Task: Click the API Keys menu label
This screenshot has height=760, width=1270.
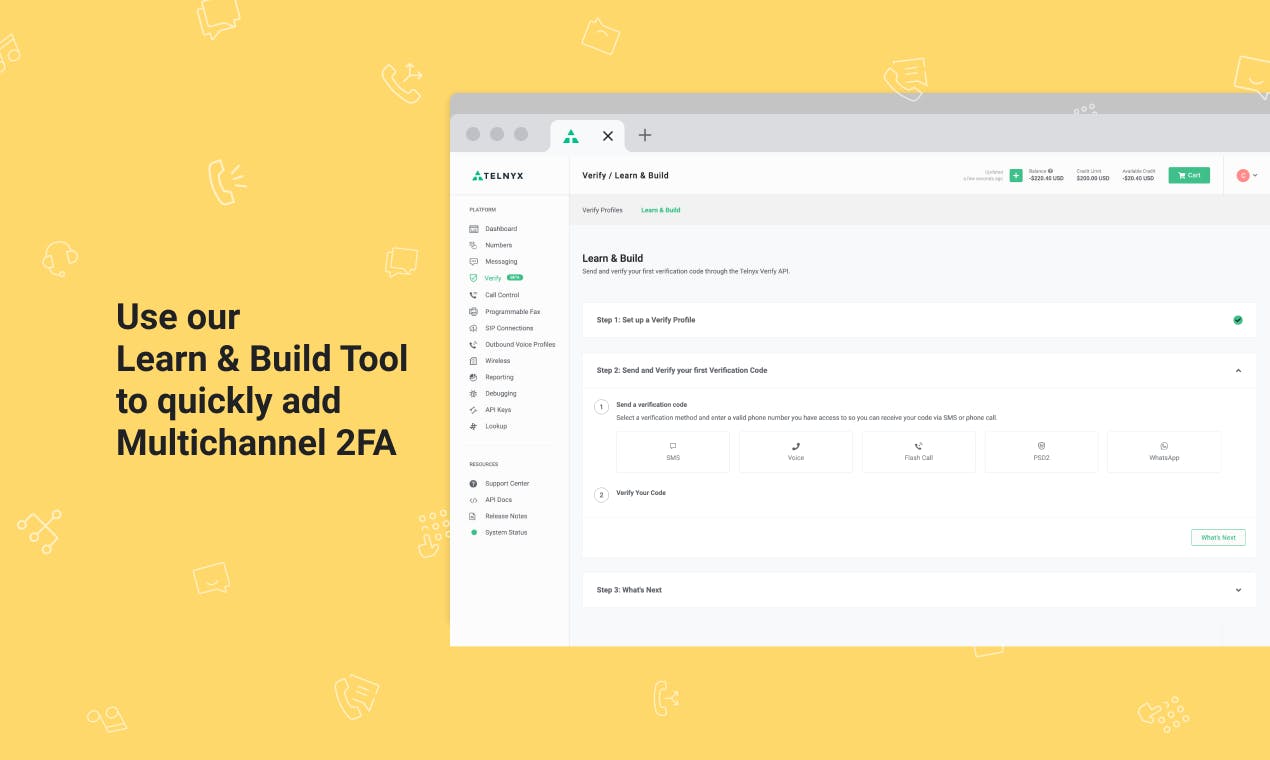Action: coord(498,410)
